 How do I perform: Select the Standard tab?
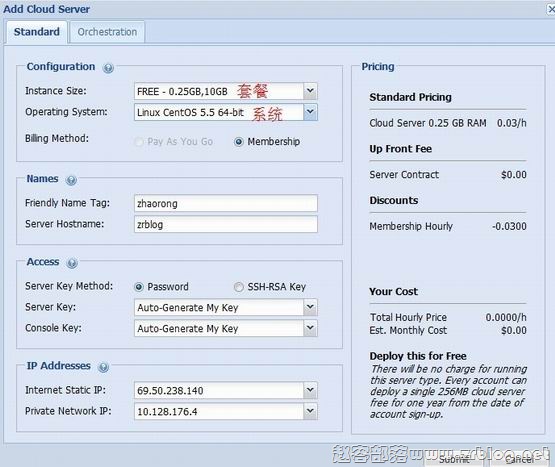tap(37, 32)
